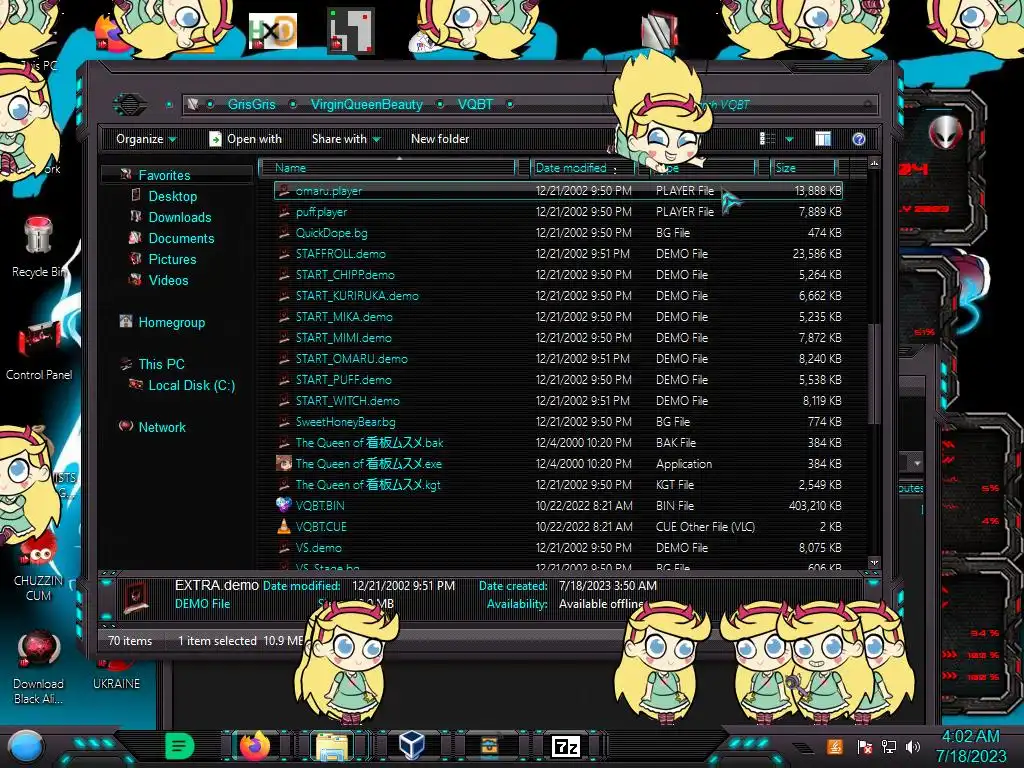Select the START_MIKA.demo file
Viewport: 1024px width, 768px height.
(558, 317)
